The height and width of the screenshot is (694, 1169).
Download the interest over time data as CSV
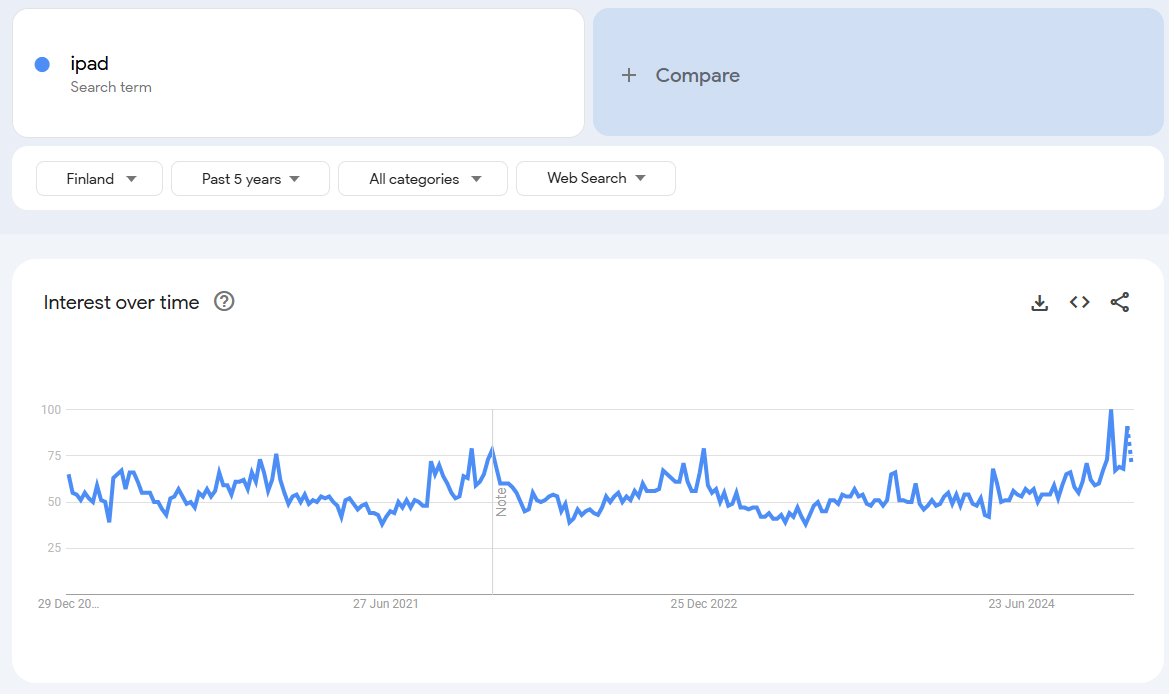(x=1039, y=303)
